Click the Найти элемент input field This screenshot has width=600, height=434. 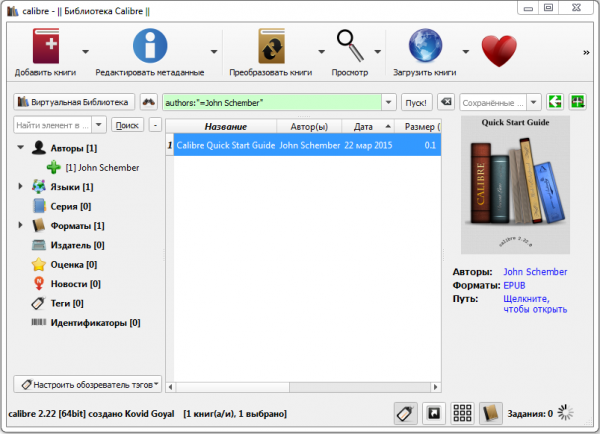tap(52, 125)
